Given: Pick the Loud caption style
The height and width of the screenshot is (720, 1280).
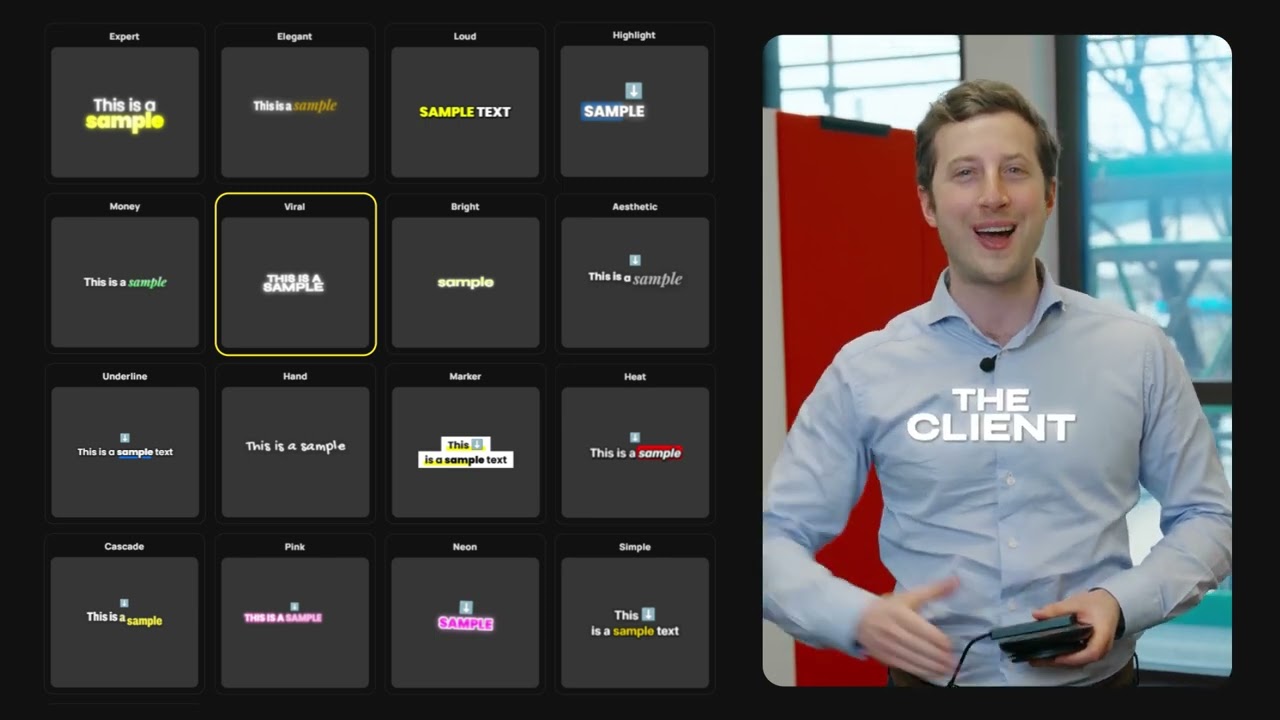Looking at the screenshot, I should (465, 103).
